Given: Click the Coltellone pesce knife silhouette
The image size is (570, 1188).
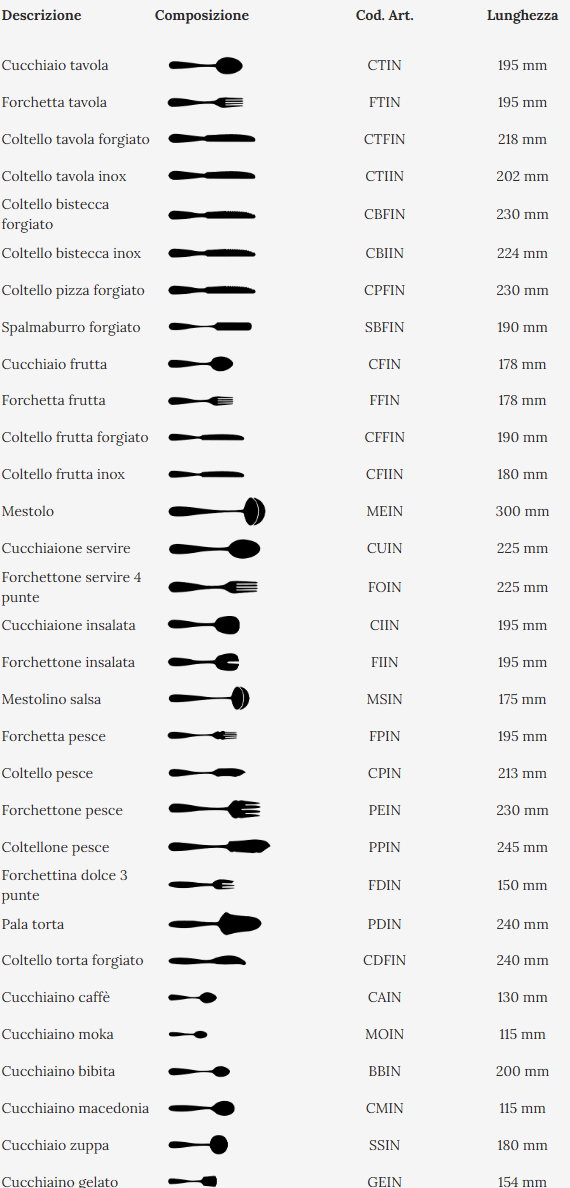Looking at the screenshot, I should pyautogui.click(x=219, y=846).
